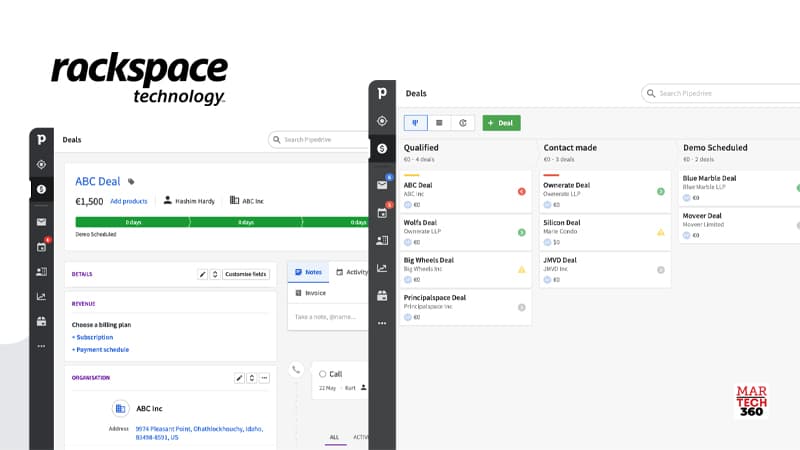Image resolution: width=800 pixels, height=450 pixels.
Task: Open ABC Inc name in Organisation section
Action: pyautogui.click(x=149, y=409)
